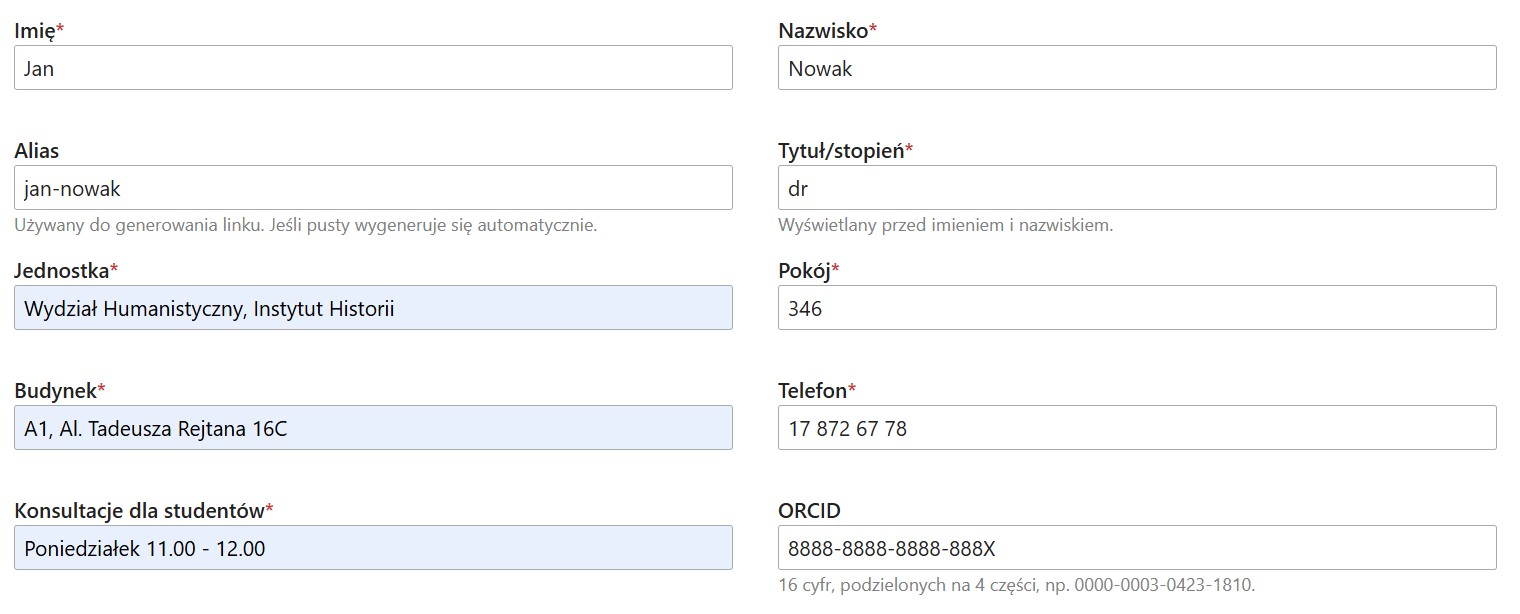Click the Imię input field containing Jan
Viewport: 1520px width, 614px height.
click(x=373, y=68)
